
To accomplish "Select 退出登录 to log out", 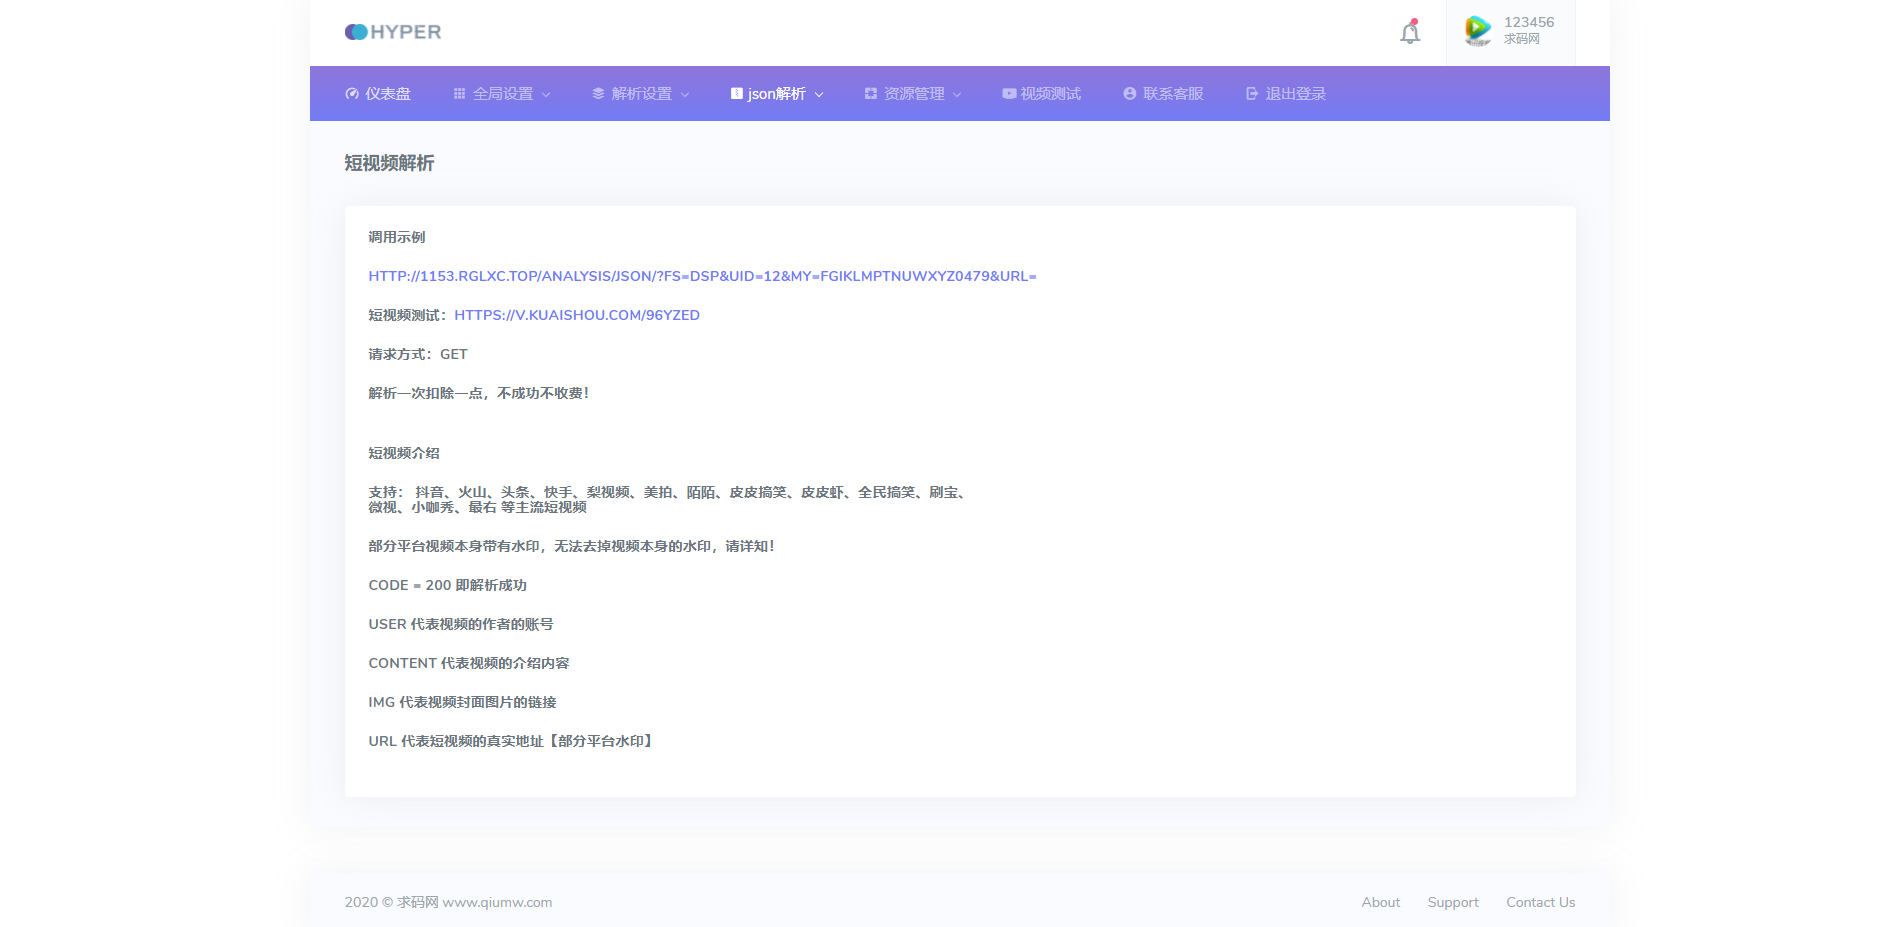I will tap(1286, 94).
